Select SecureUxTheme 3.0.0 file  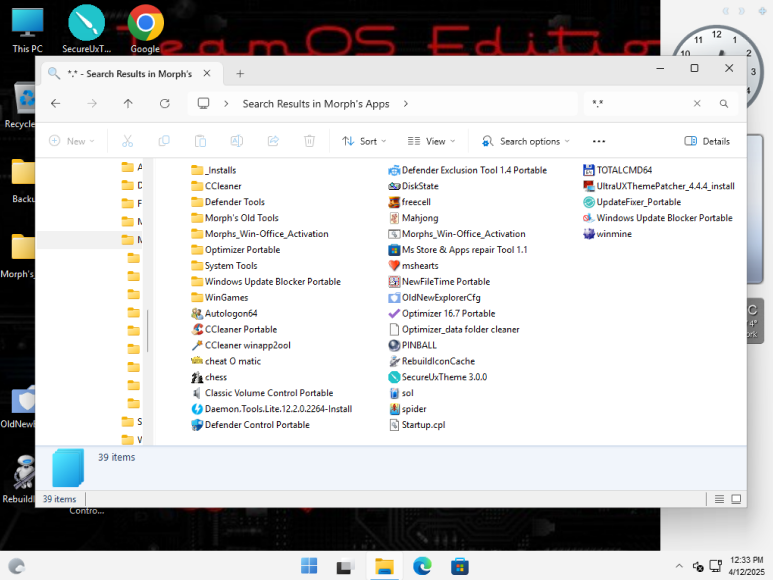coord(438,377)
